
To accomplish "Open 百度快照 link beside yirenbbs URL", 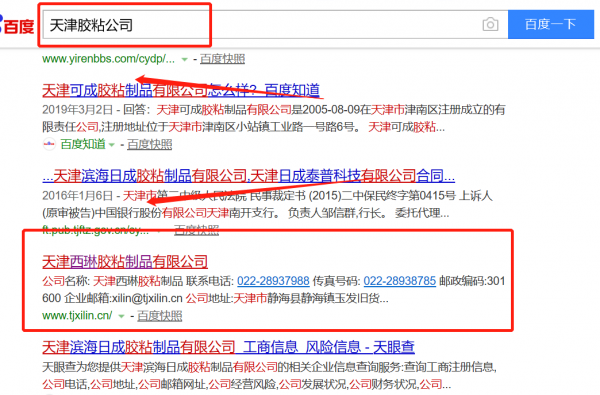I will [x=222, y=59].
